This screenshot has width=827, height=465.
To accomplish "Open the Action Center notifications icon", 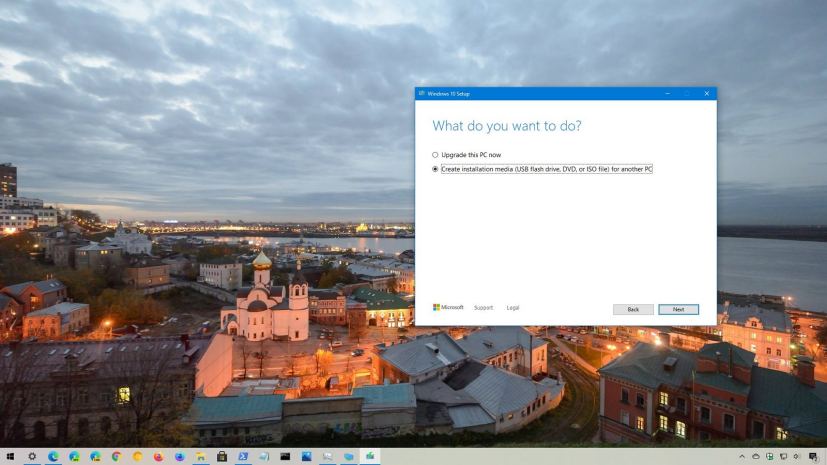I will [x=813, y=456].
